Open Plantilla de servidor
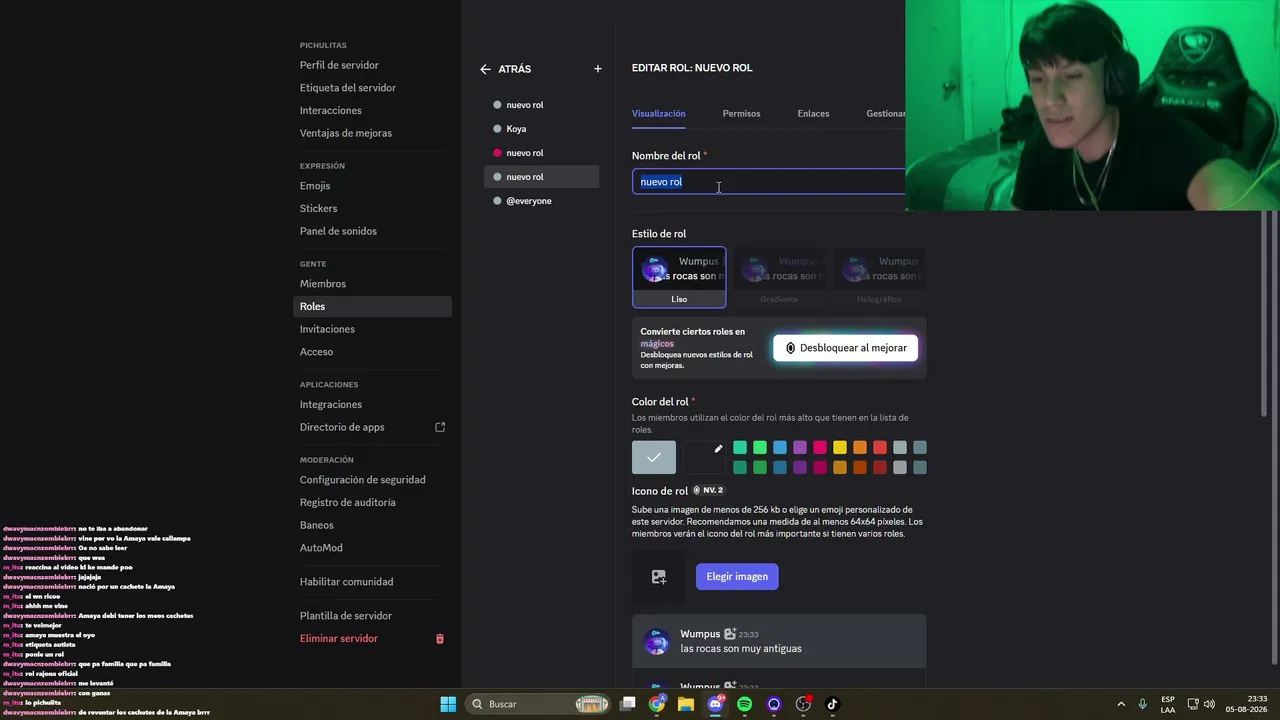Viewport: 1280px width, 720px height. (372, 616)
